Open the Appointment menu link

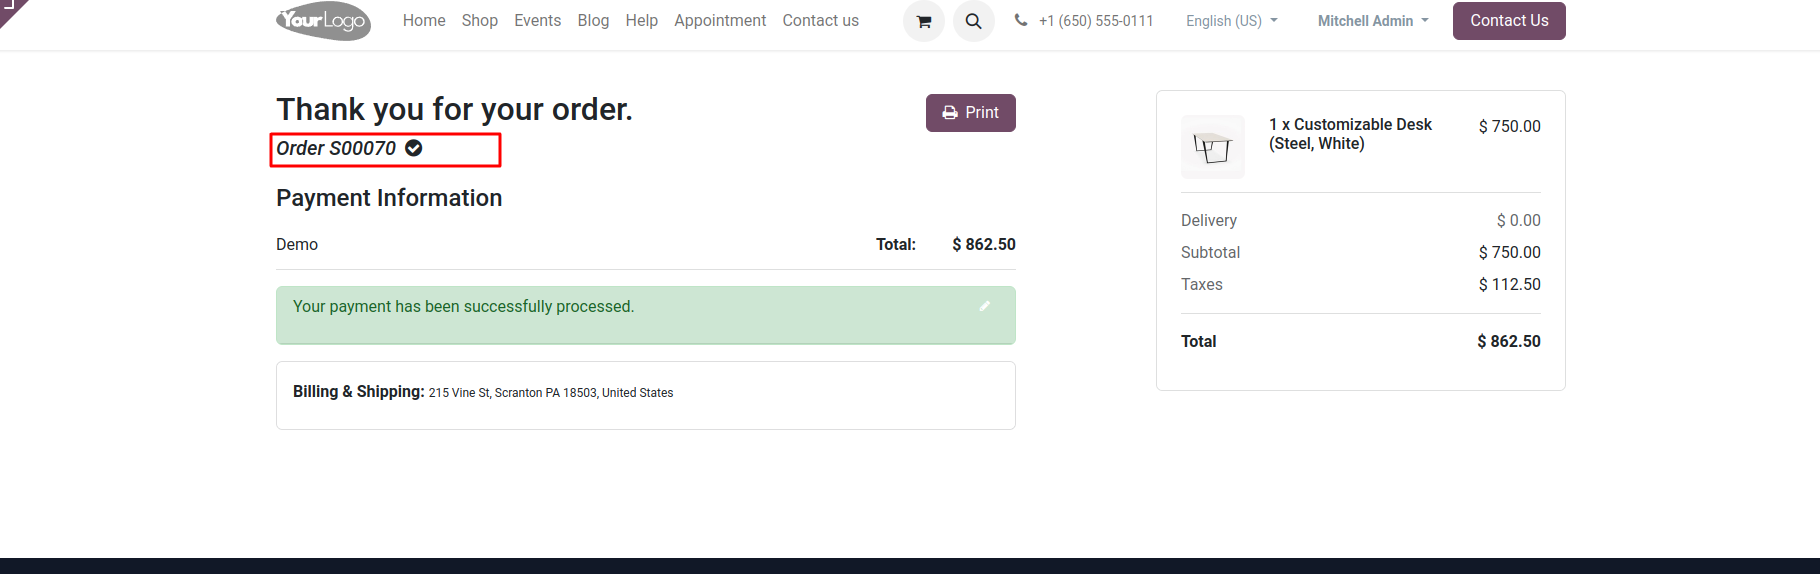click(x=720, y=21)
